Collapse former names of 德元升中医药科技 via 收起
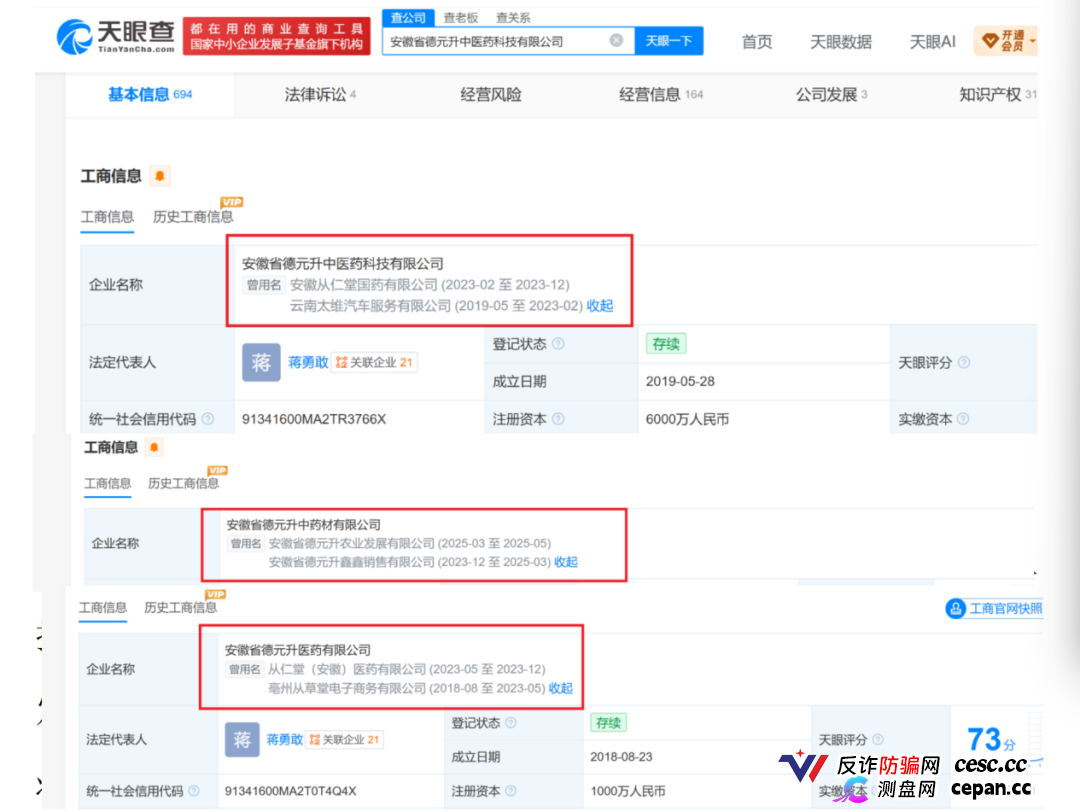Screen dimensions: 1080x812 click(x=599, y=305)
